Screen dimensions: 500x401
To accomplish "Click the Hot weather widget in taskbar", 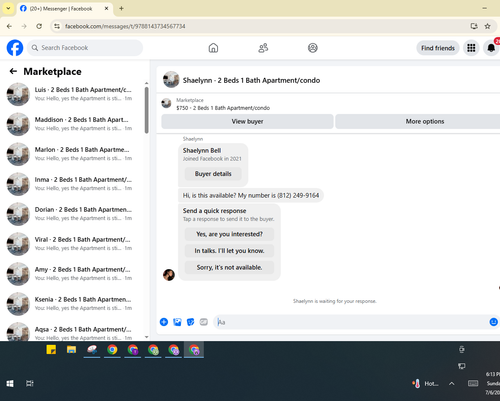I will click(x=425, y=384).
